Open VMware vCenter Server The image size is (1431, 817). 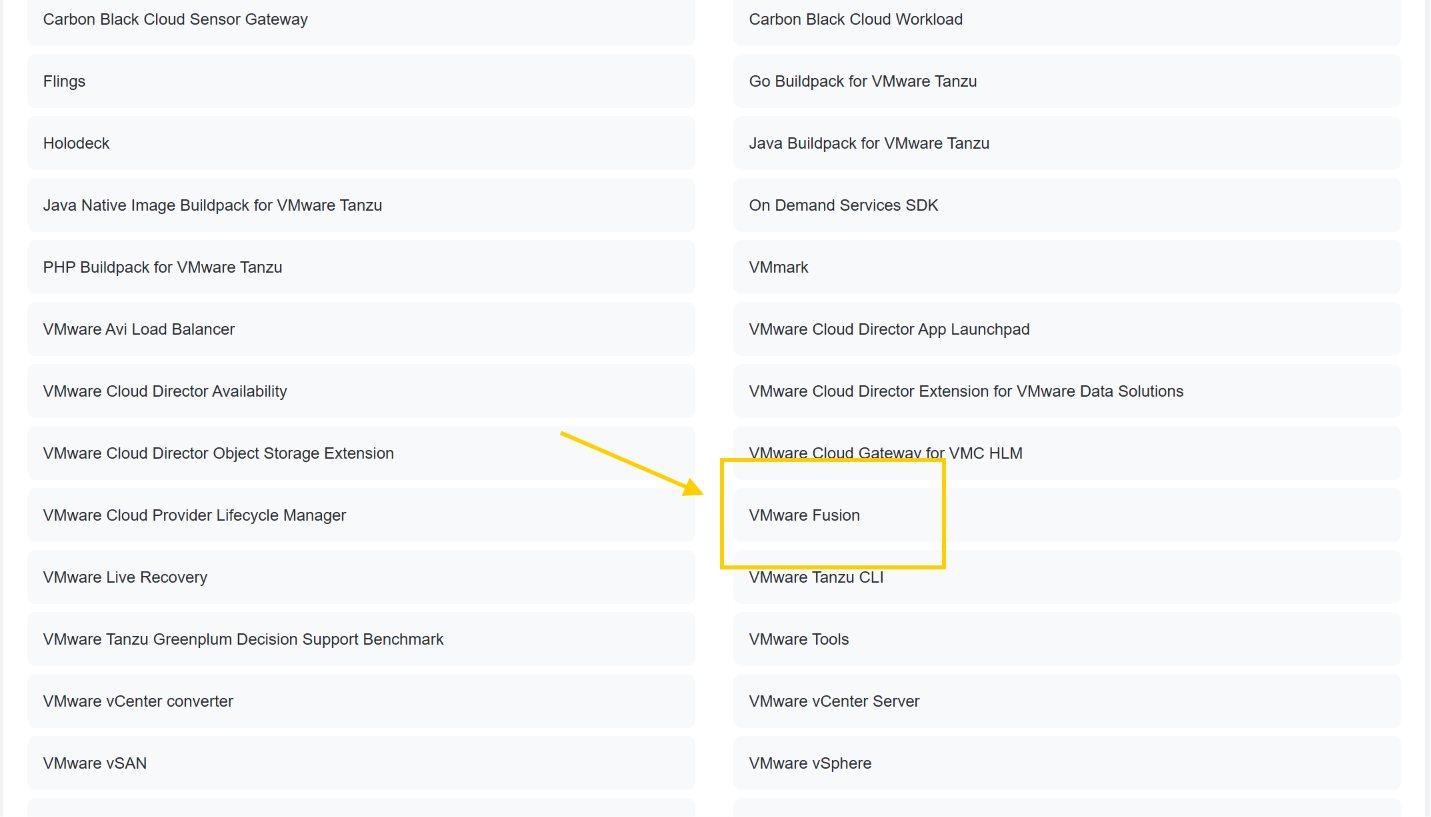(1067, 701)
